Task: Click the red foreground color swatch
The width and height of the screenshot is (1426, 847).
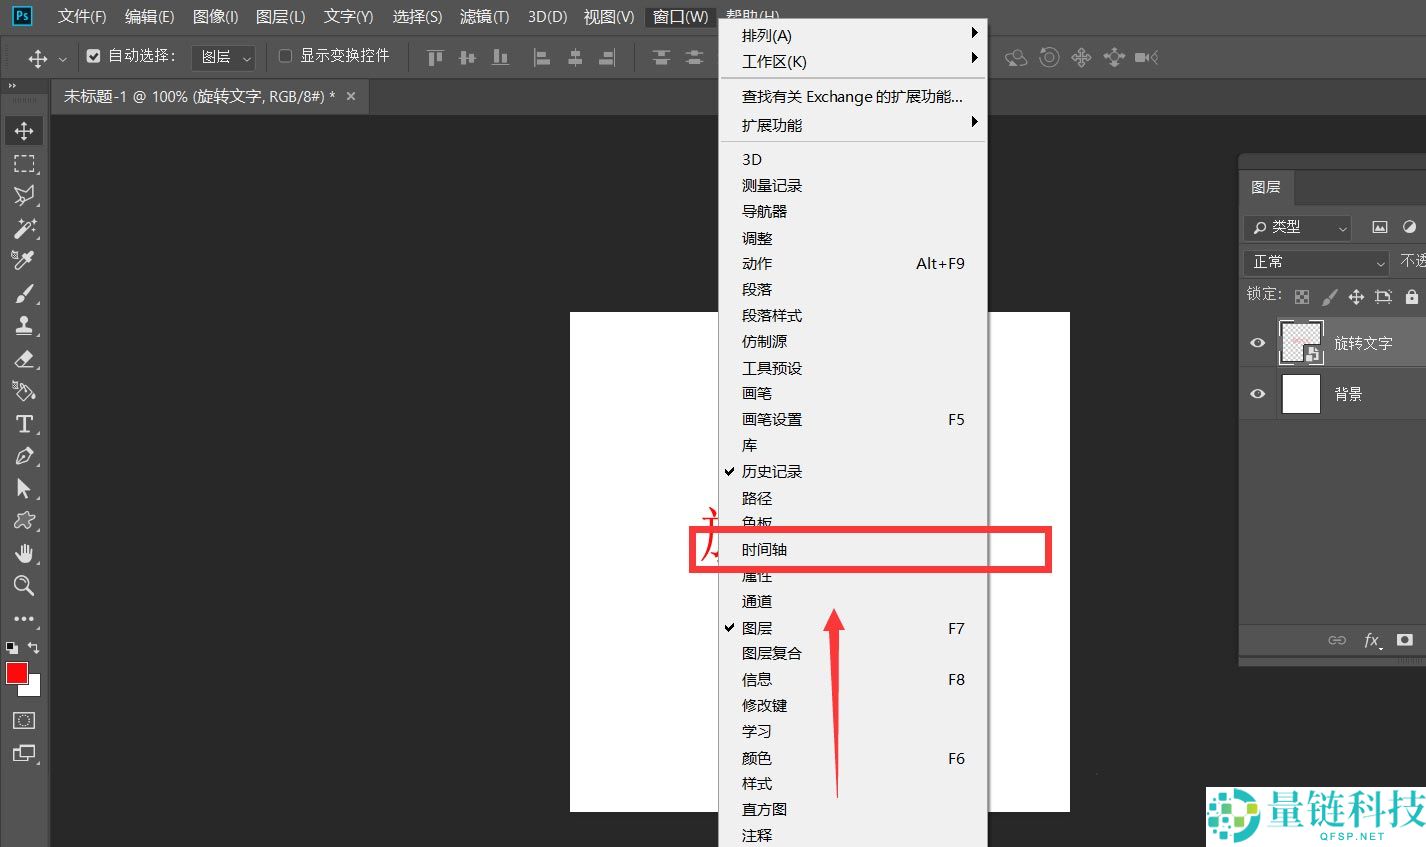Action: tap(16, 673)
